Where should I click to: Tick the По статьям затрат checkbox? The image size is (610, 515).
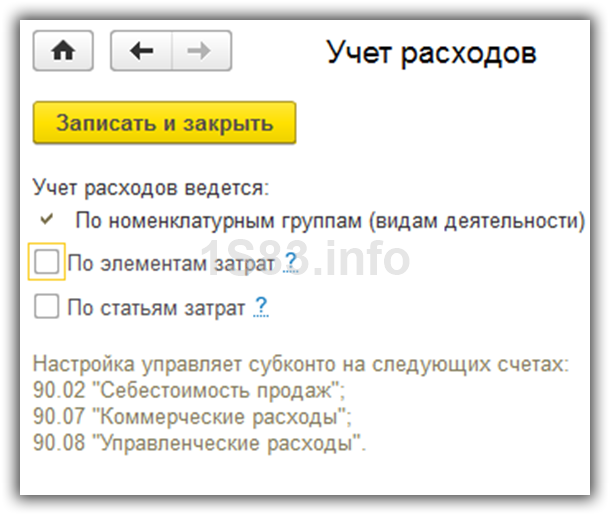[x=47, y=308]
